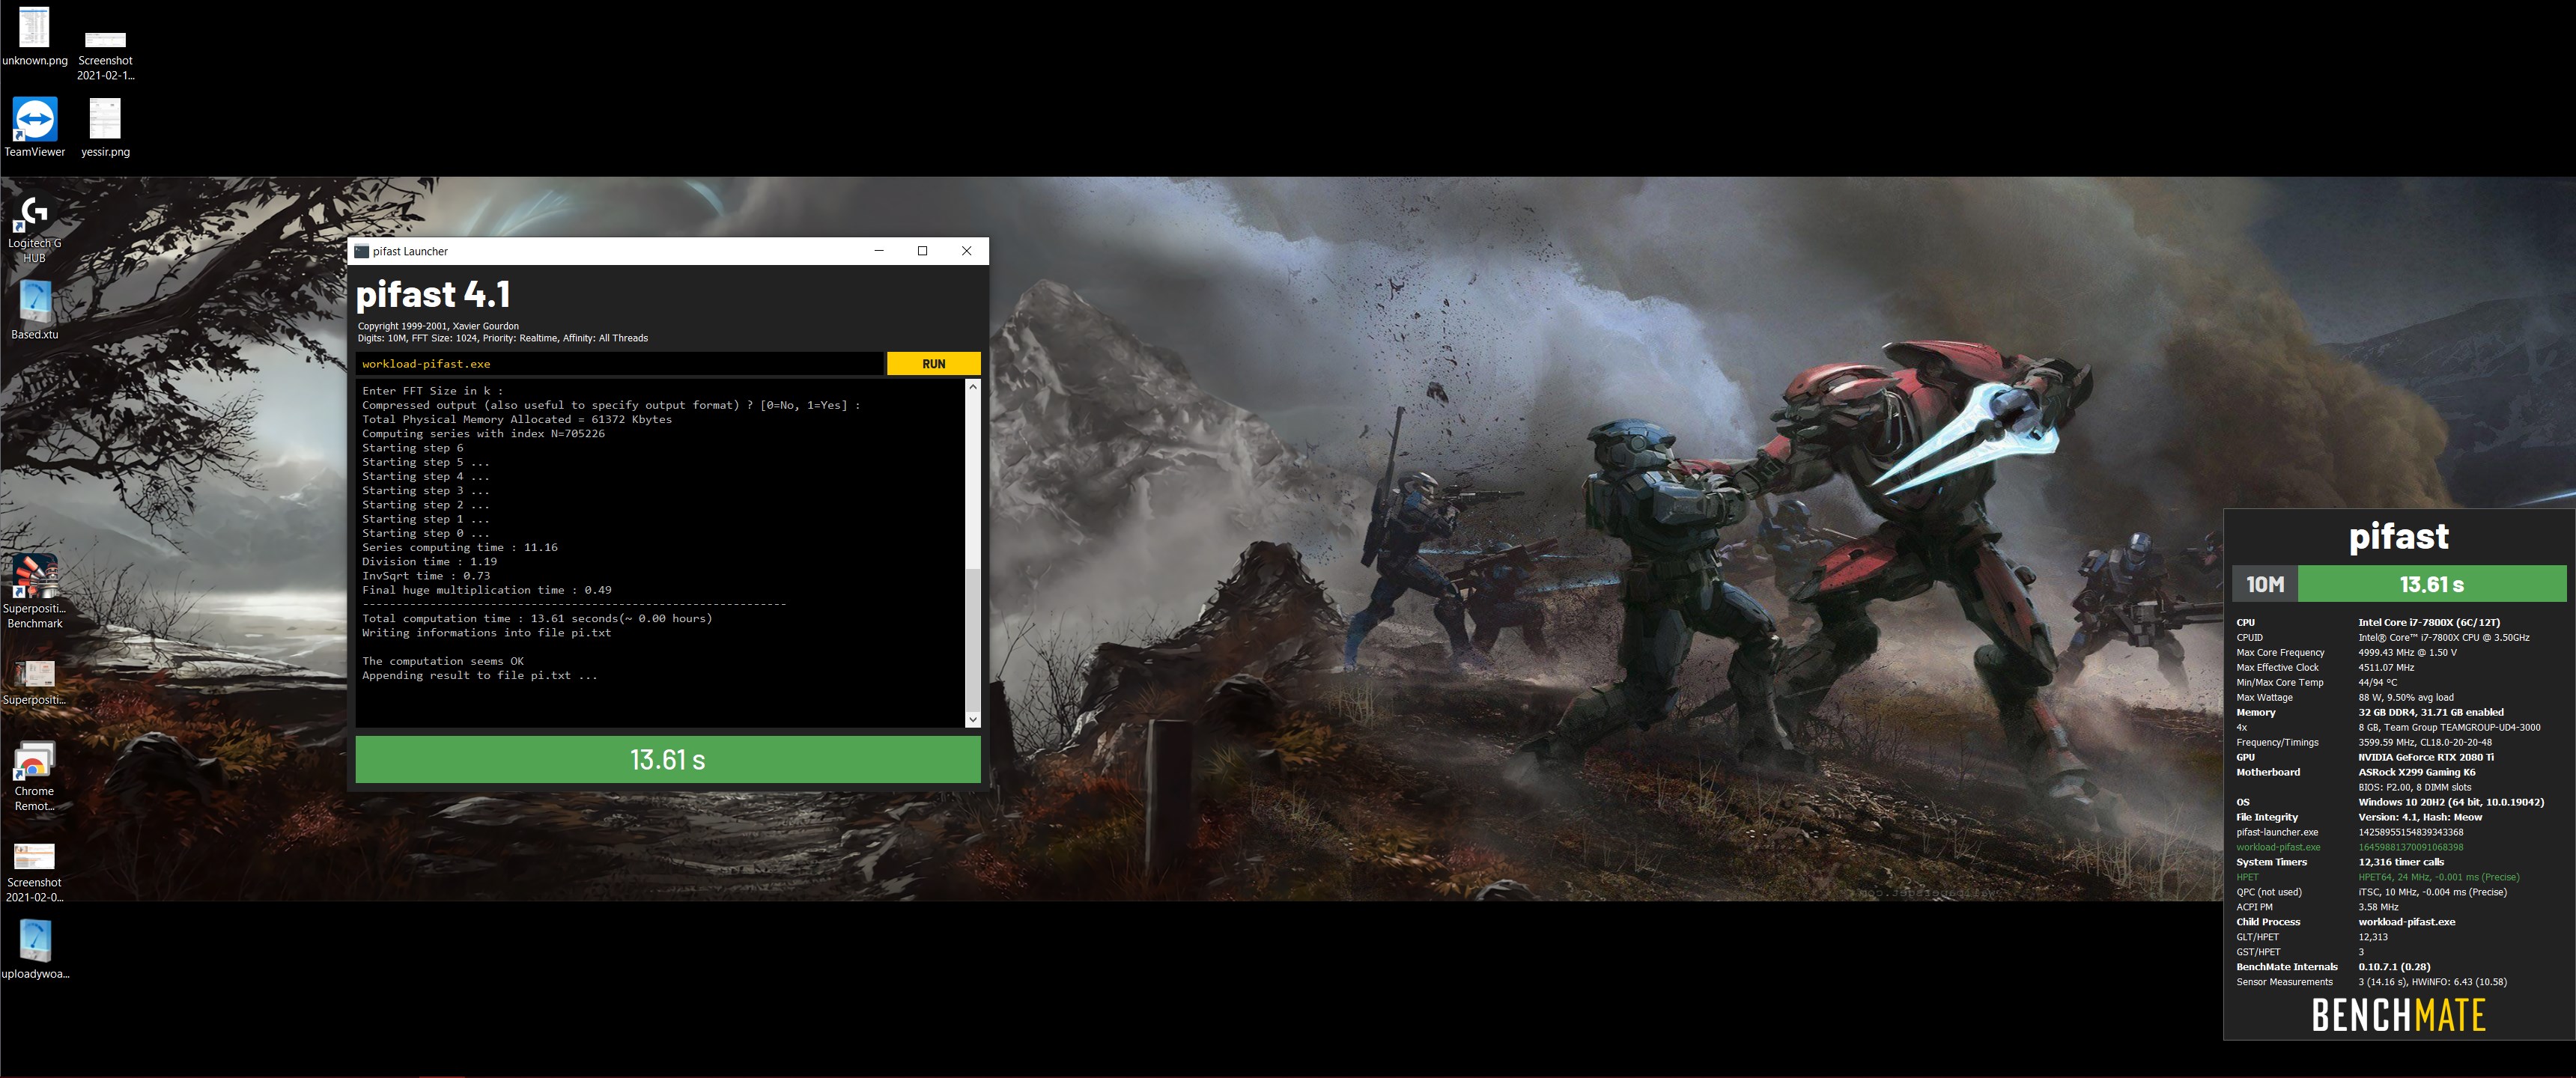Click the console vertical scrollbar thumb

972,640
